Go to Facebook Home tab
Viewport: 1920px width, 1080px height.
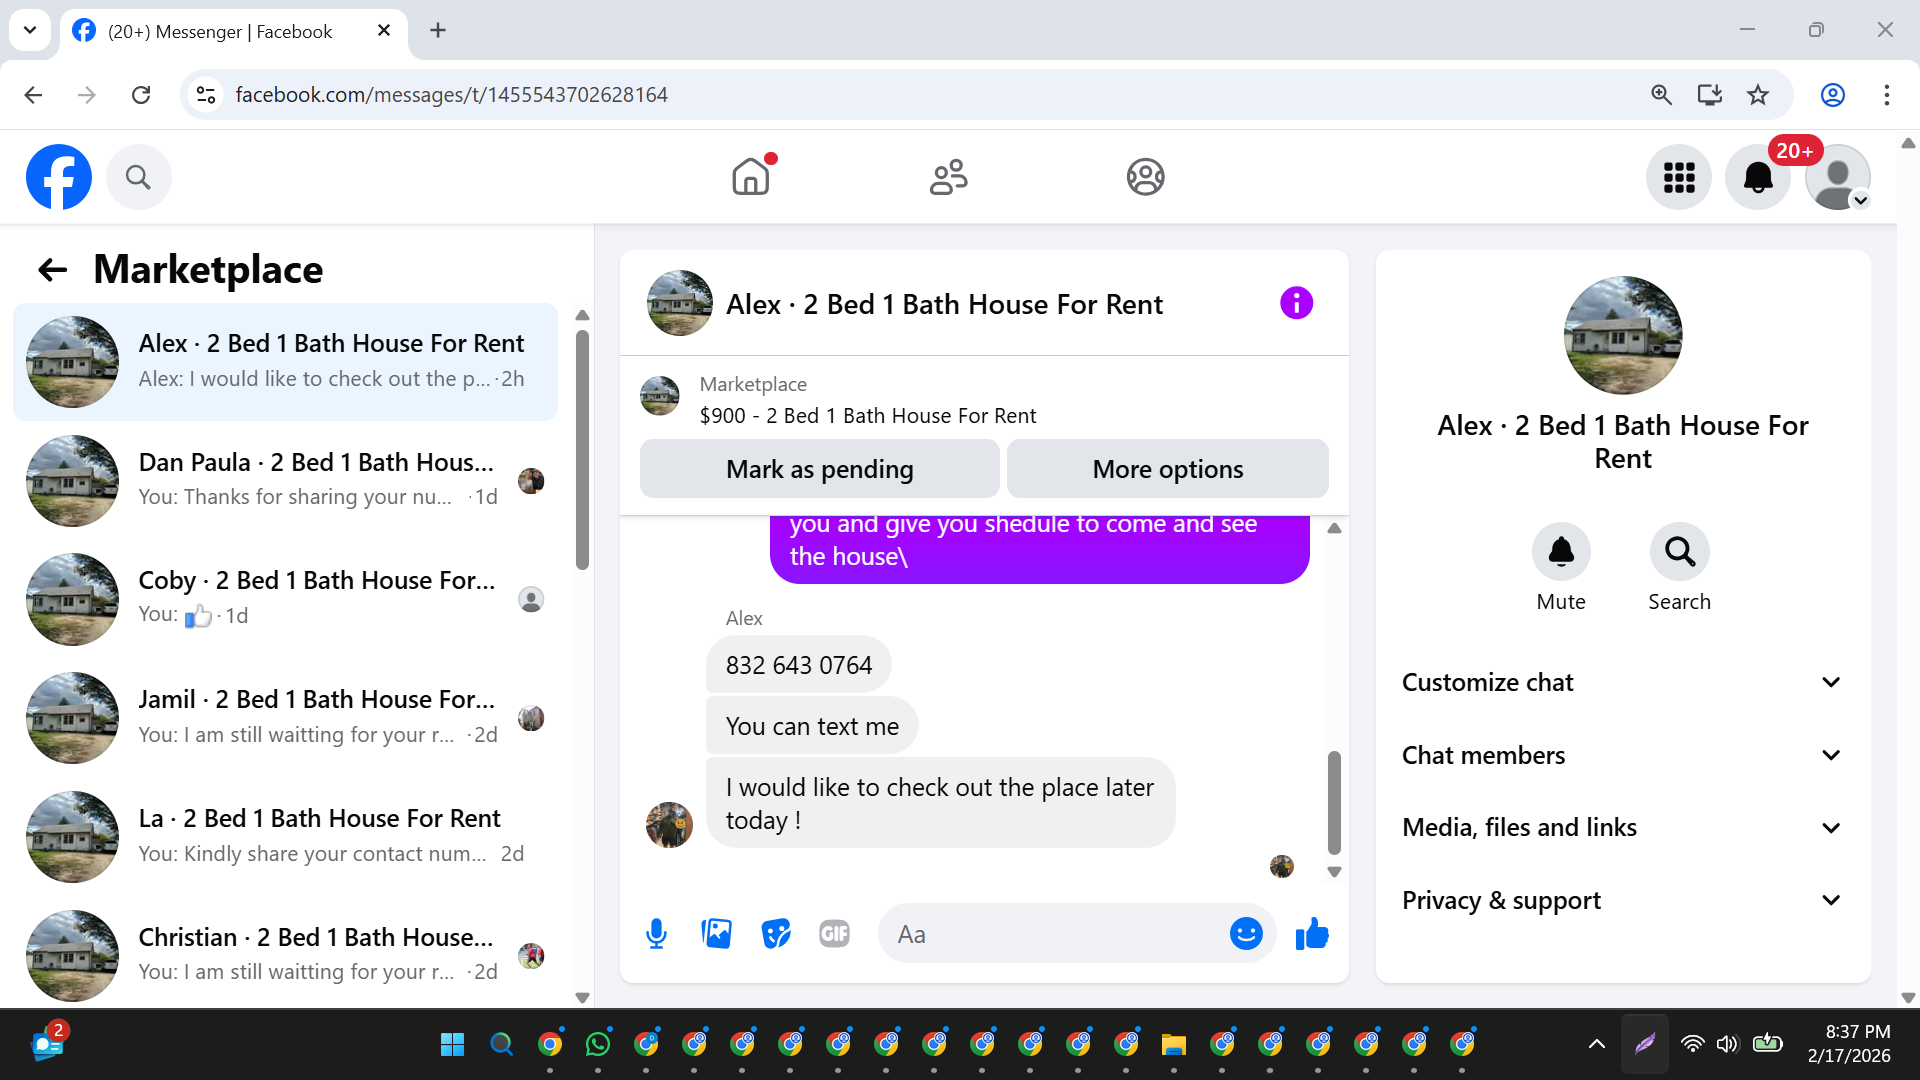(x=751, y=178)
